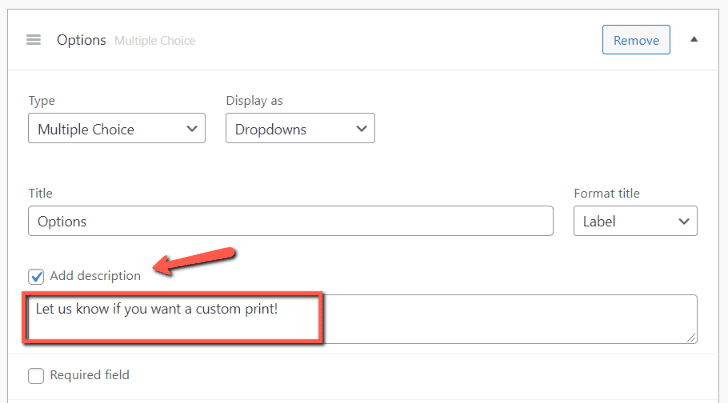The height and width of the screenshot is (403, 728).
Task: Click the Options heading in the panel header
Action: [81, 40]
